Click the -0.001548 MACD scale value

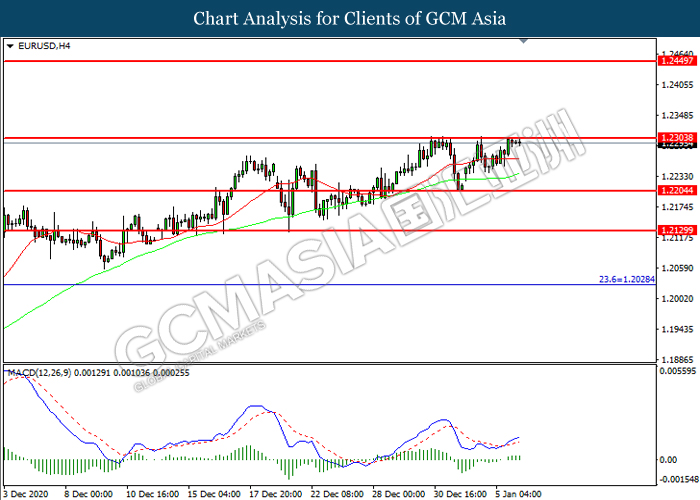679,479
